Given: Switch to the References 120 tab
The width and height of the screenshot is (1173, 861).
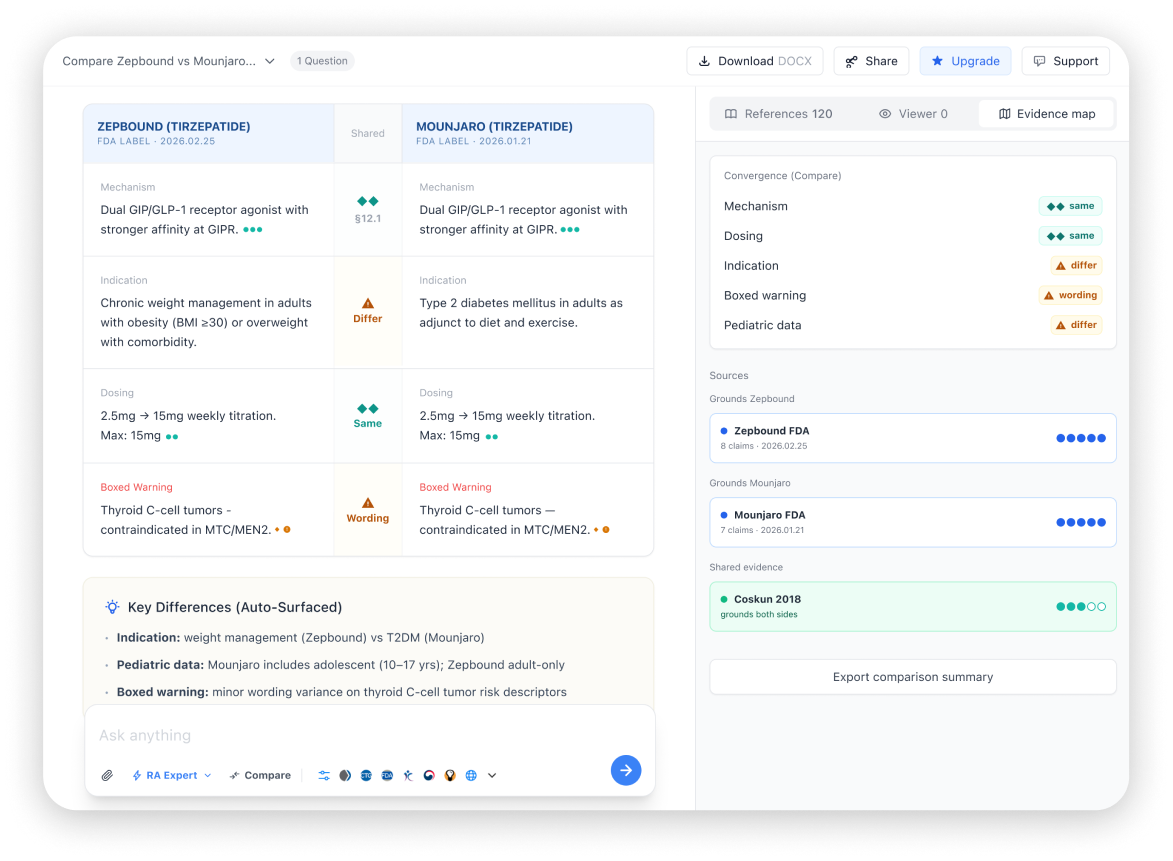Looking at the screenshot, I should (779, 114).
